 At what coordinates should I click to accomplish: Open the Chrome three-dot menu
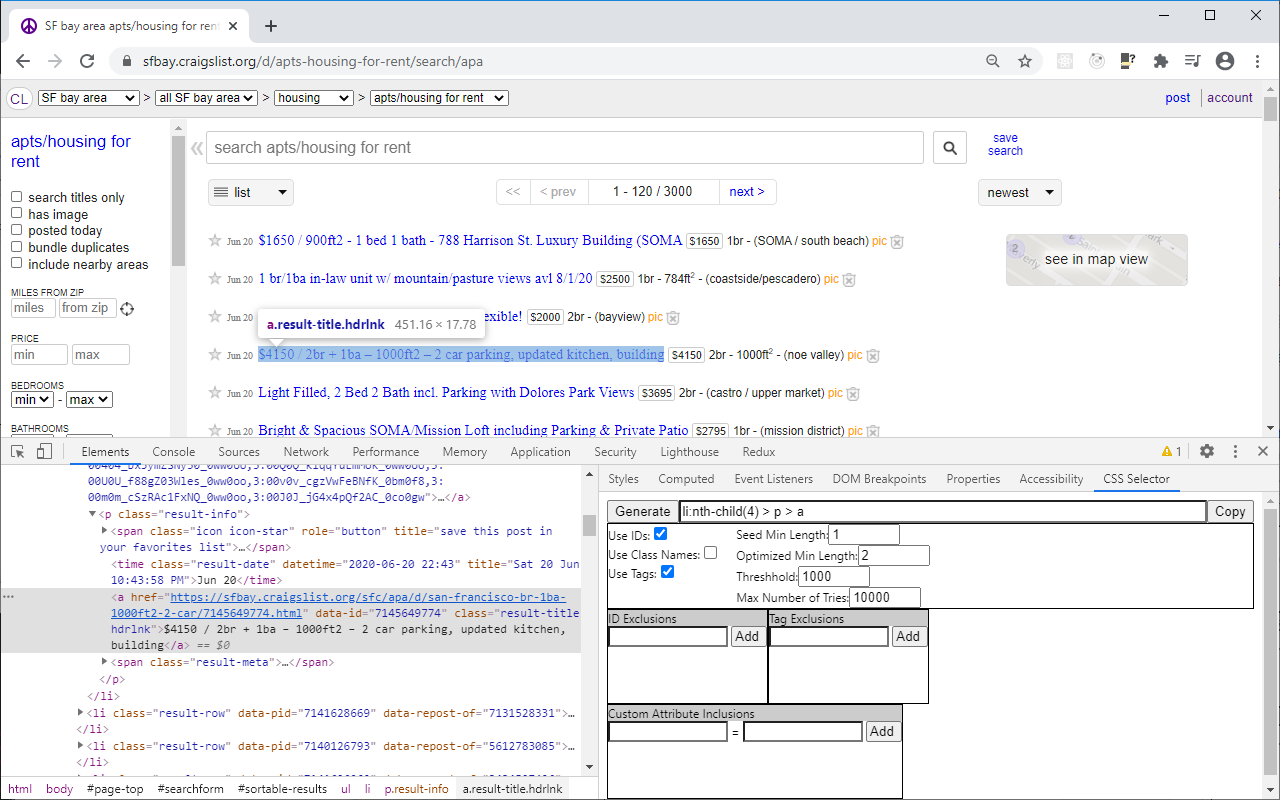coord(1257,61)
